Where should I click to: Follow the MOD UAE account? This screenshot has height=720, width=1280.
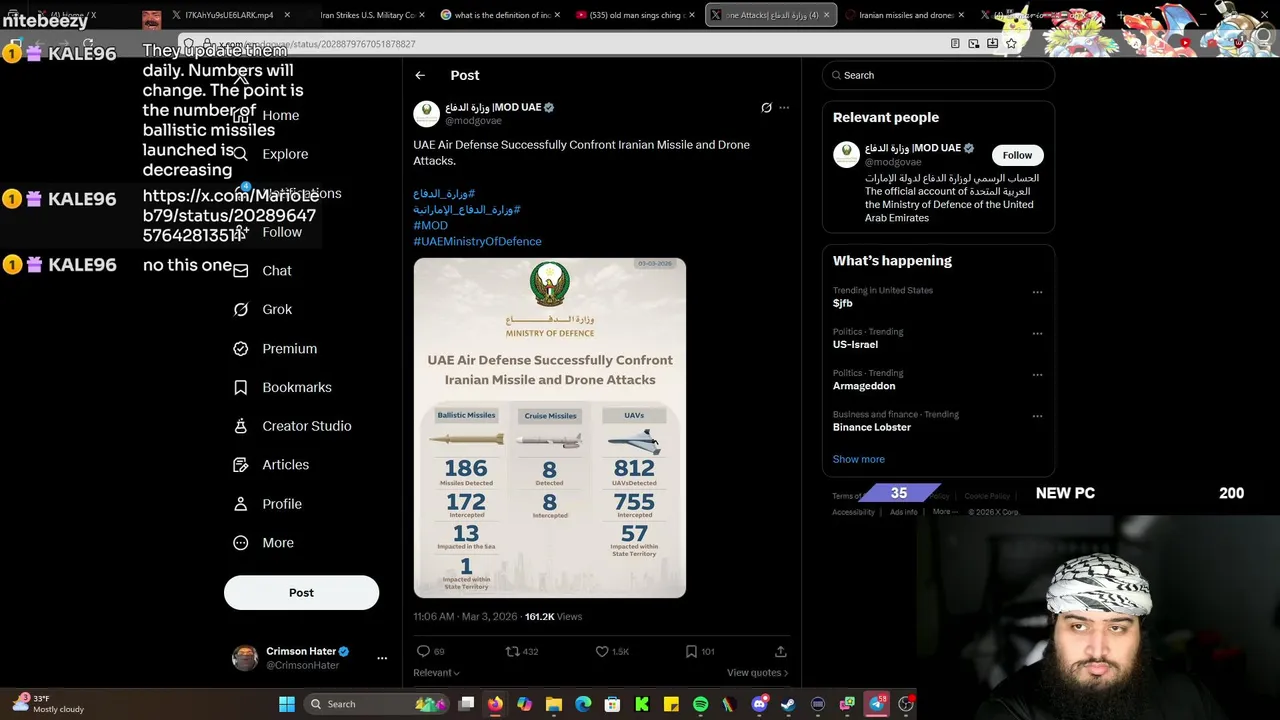1017,155
